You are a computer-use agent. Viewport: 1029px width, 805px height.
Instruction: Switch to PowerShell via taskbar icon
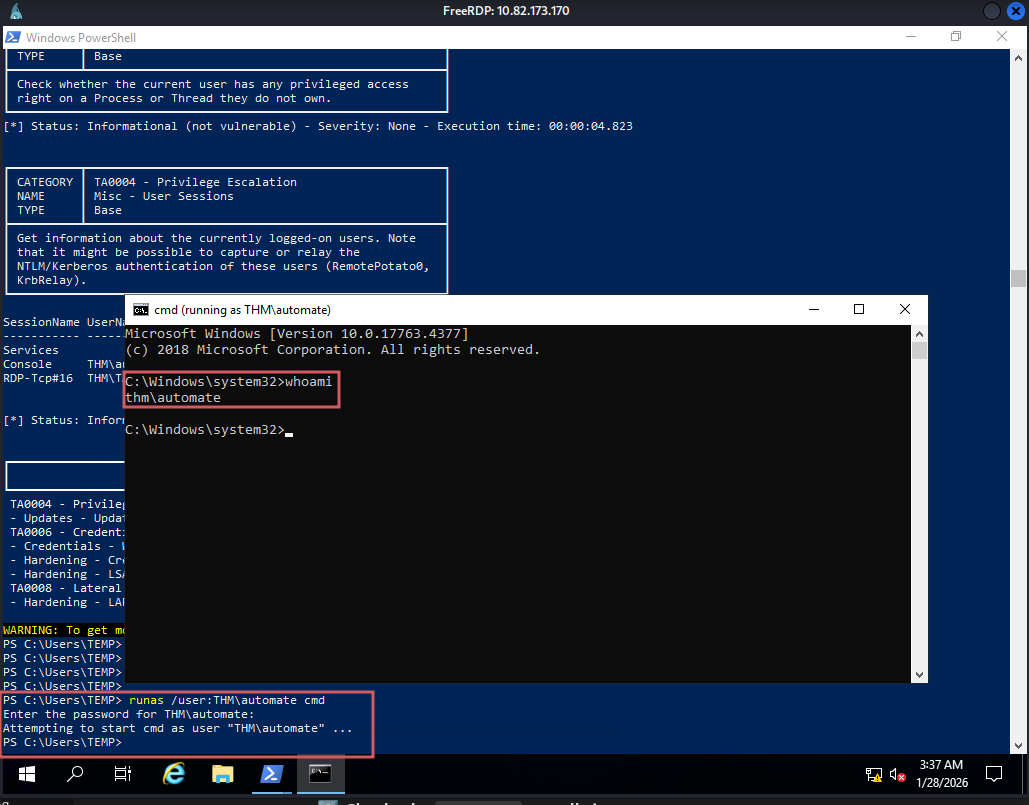point(271,773)
